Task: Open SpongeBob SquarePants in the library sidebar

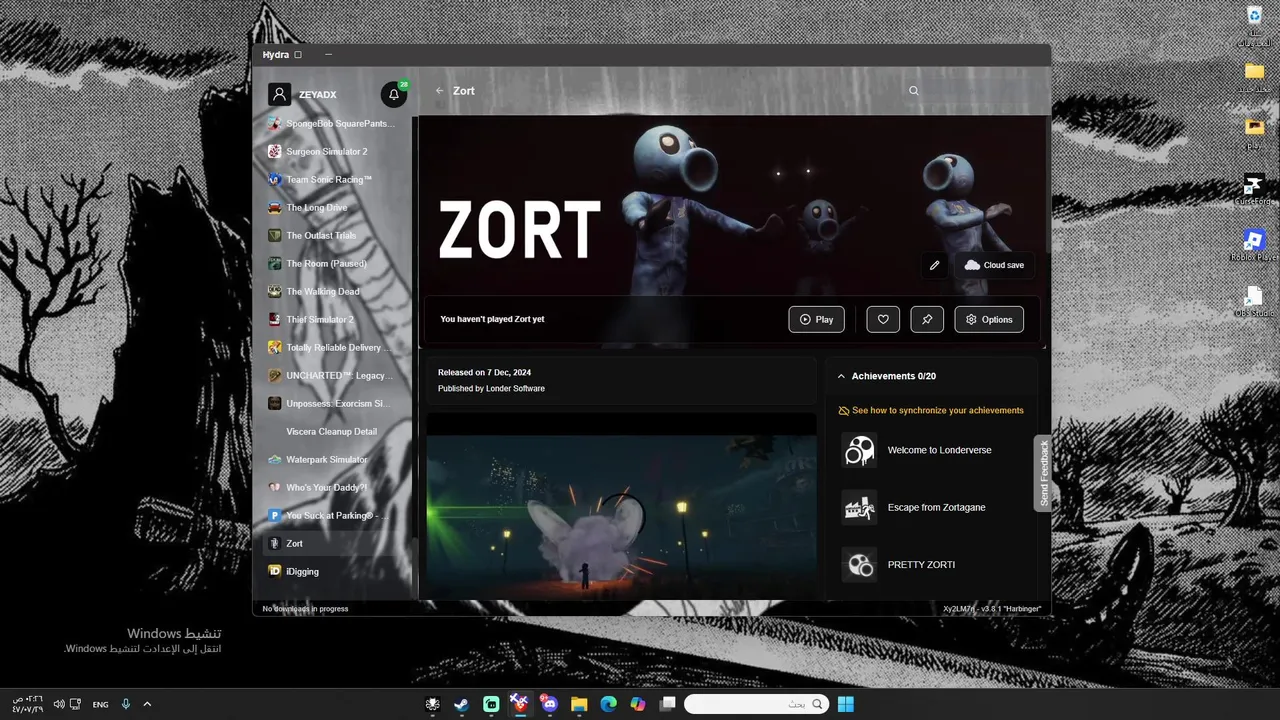Action: pos(334,123)
